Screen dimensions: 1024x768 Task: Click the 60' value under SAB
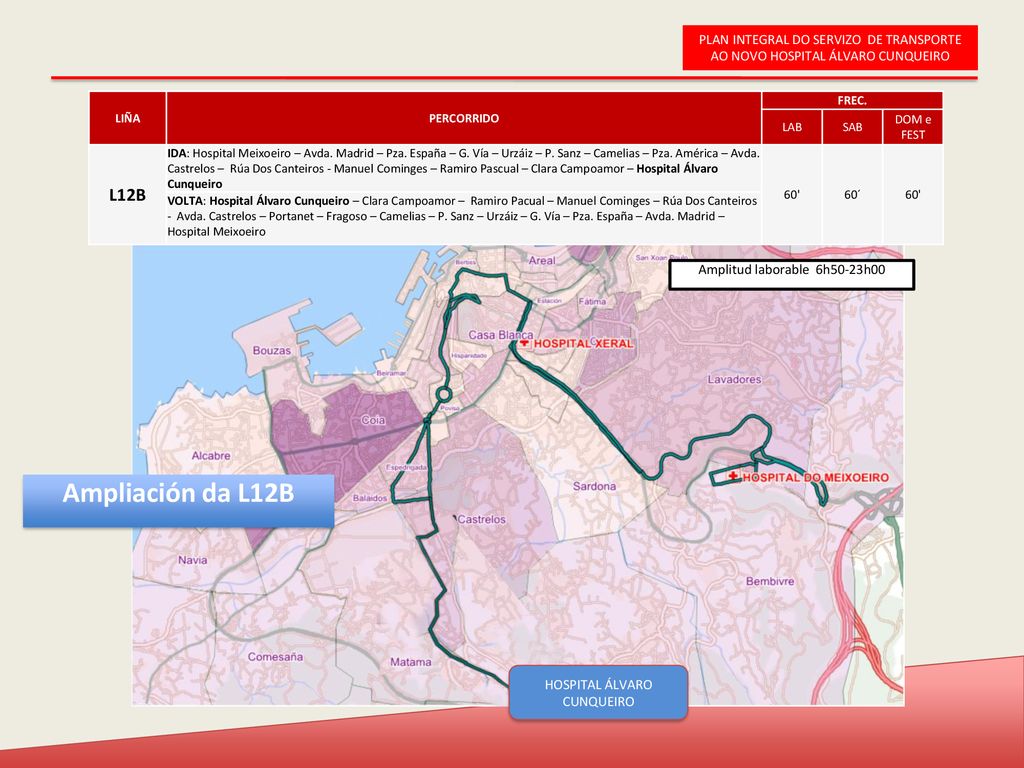click(x=852, y=195)
